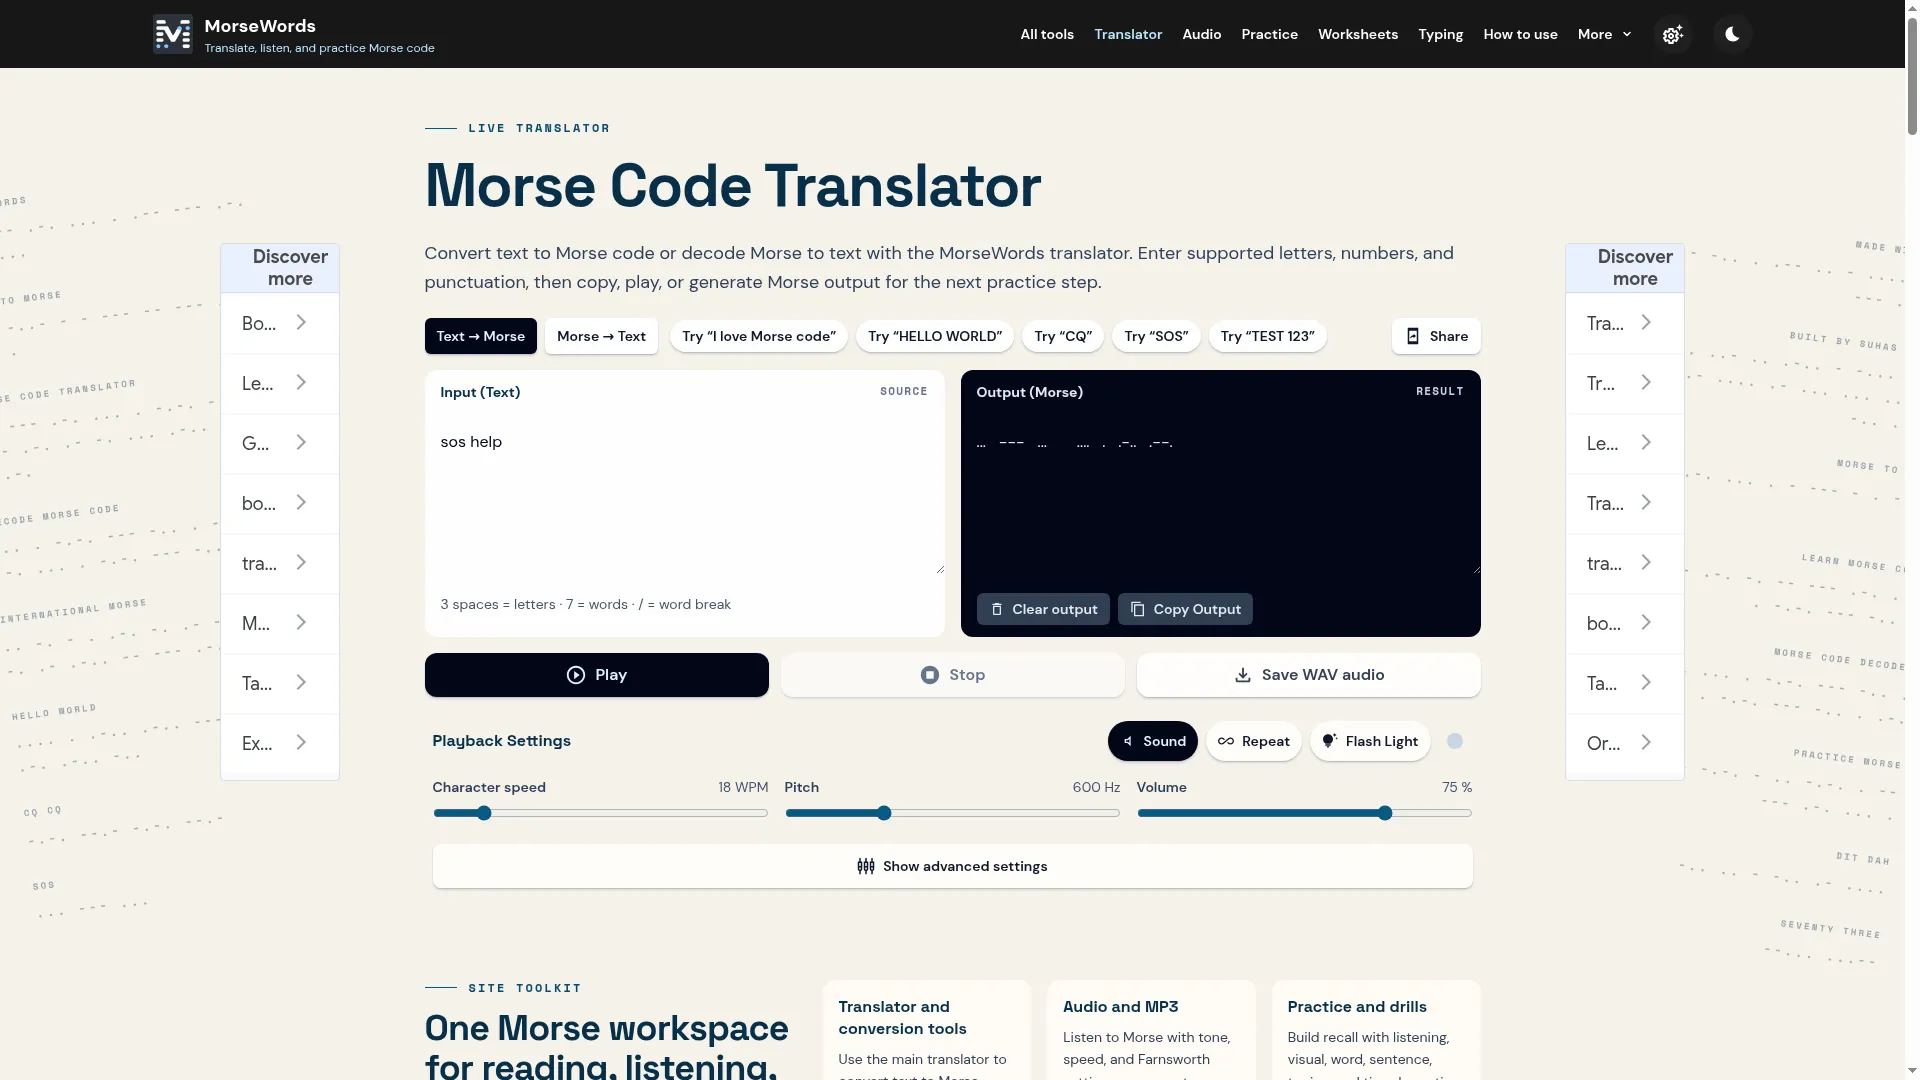1920x1080 pixels.
Task: Click the 18 WPM speed value
Action: coord(743,787)
